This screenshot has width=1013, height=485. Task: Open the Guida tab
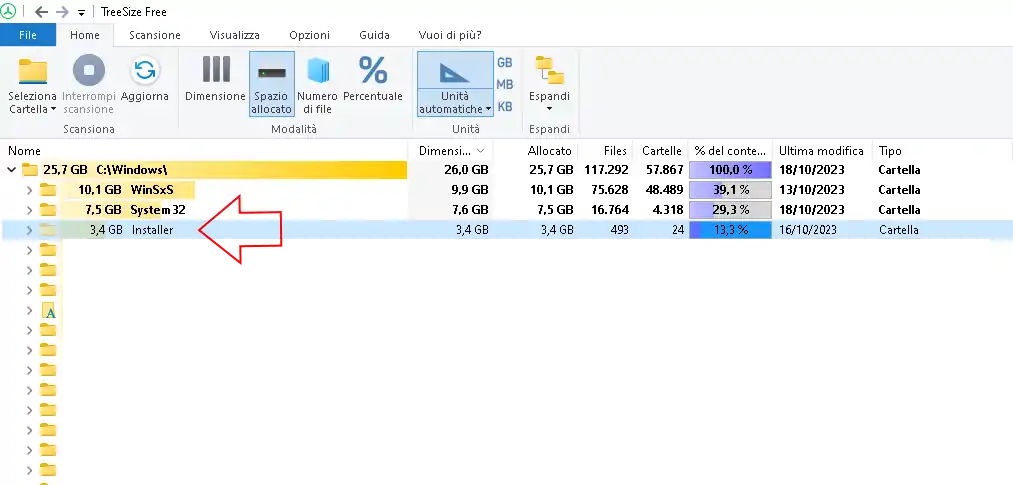click(x=374, y=35)
